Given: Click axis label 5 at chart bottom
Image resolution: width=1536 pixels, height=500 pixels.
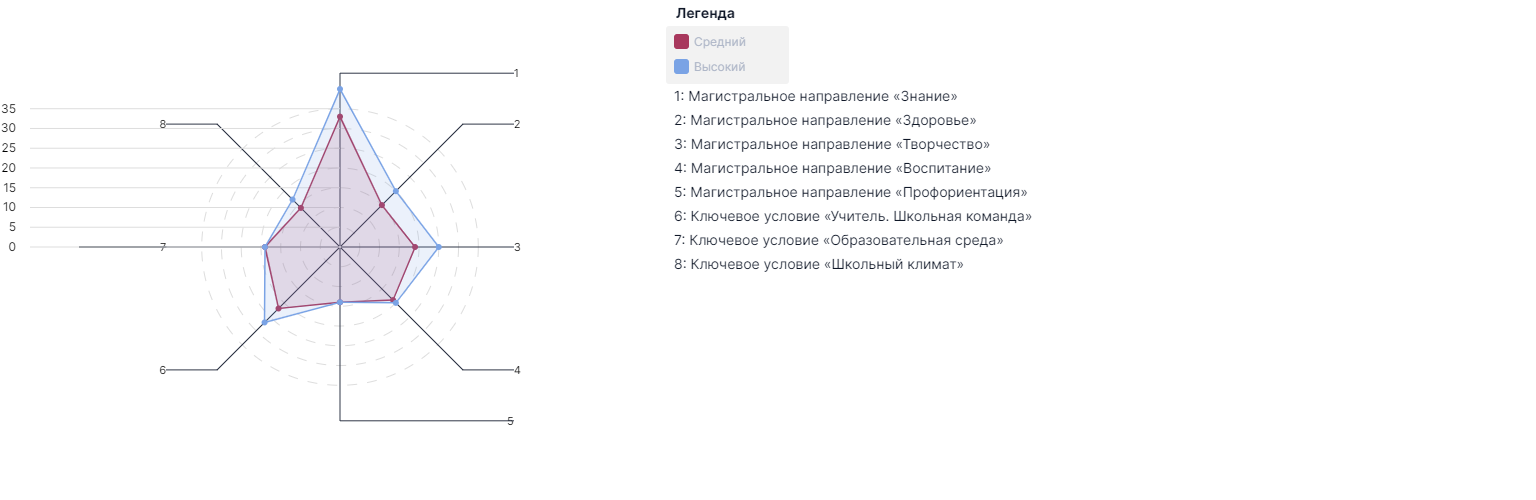Looking at the screenshot, I should tap(510, 421).
